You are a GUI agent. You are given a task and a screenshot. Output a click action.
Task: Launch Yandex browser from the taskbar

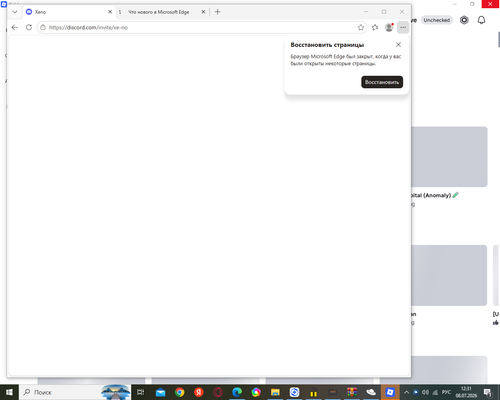pos(199,392)
